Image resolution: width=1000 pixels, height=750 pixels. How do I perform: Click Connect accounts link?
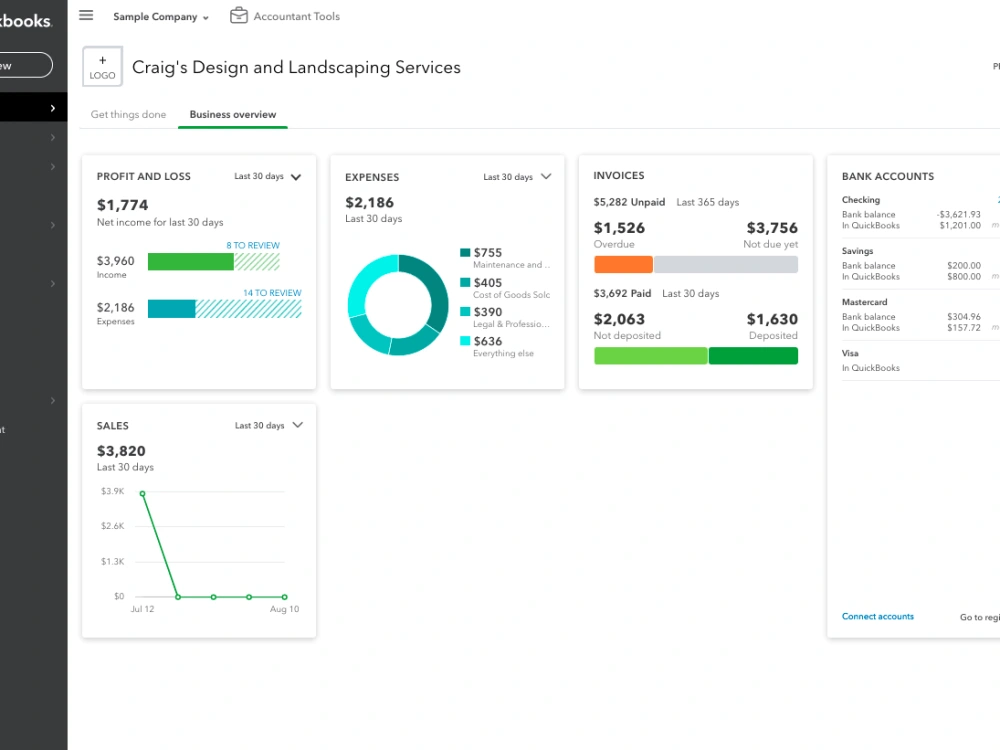(x=878, y=617)
